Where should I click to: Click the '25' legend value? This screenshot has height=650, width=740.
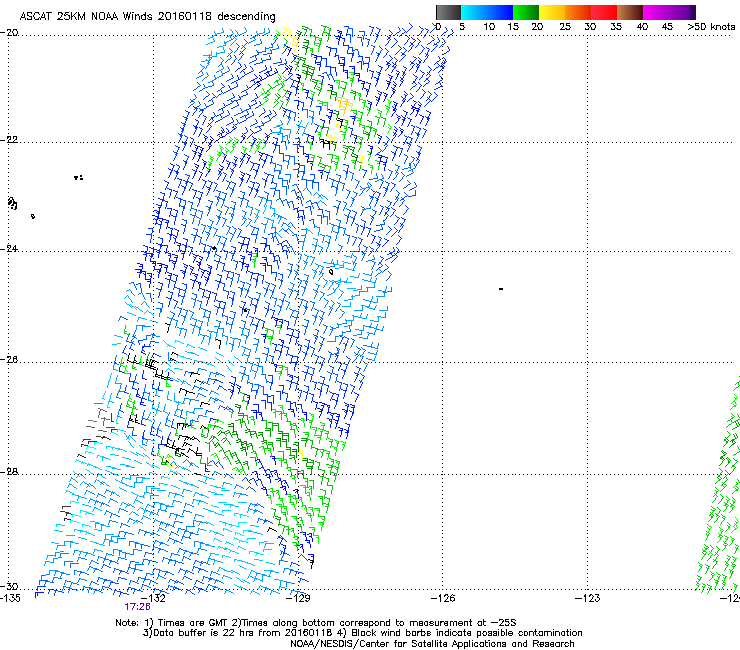565,27
